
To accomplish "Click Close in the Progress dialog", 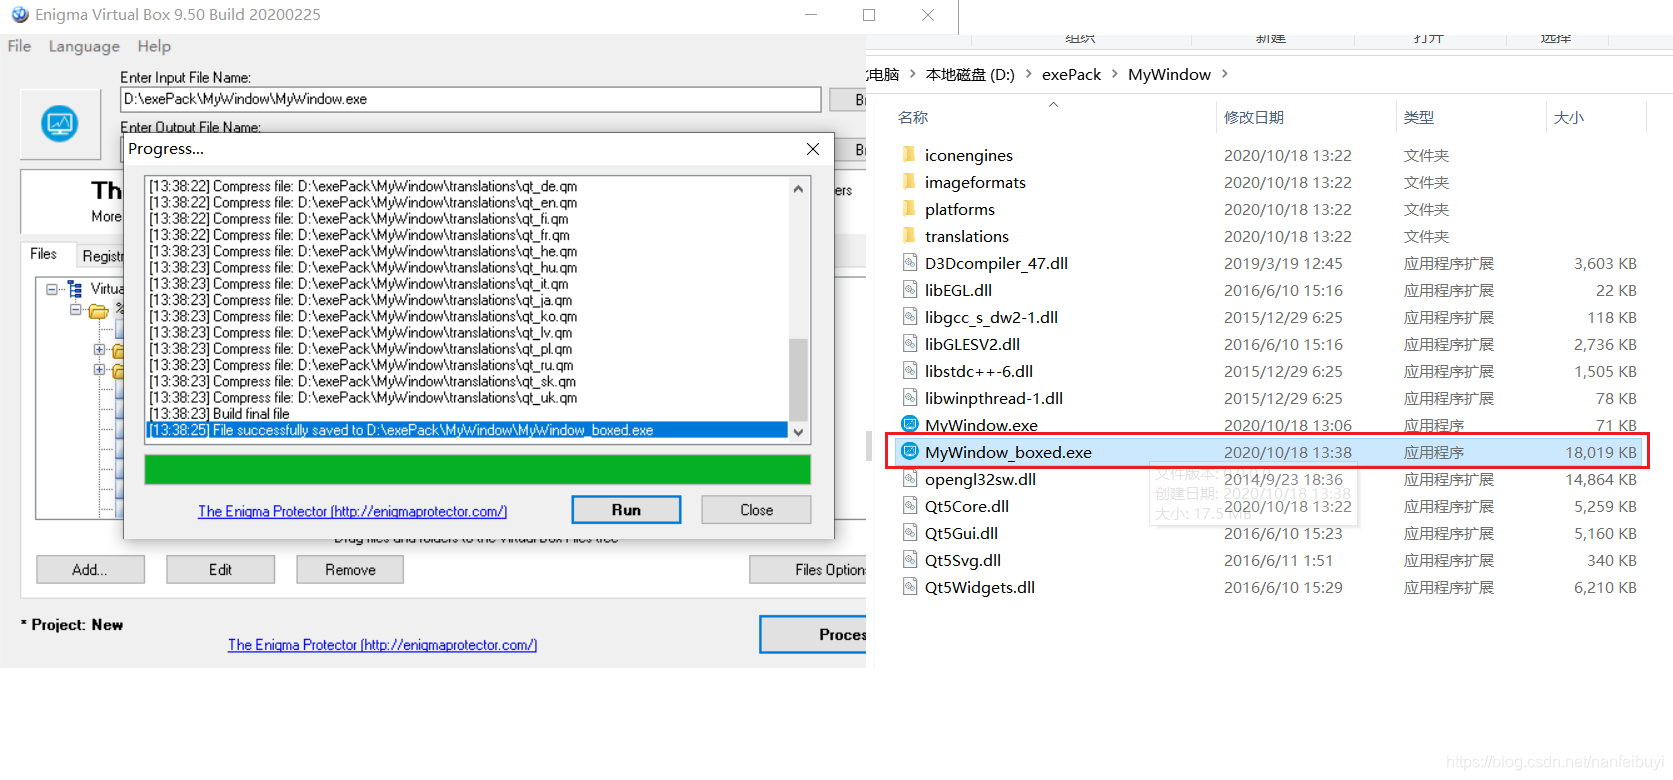I will (756, 510).
